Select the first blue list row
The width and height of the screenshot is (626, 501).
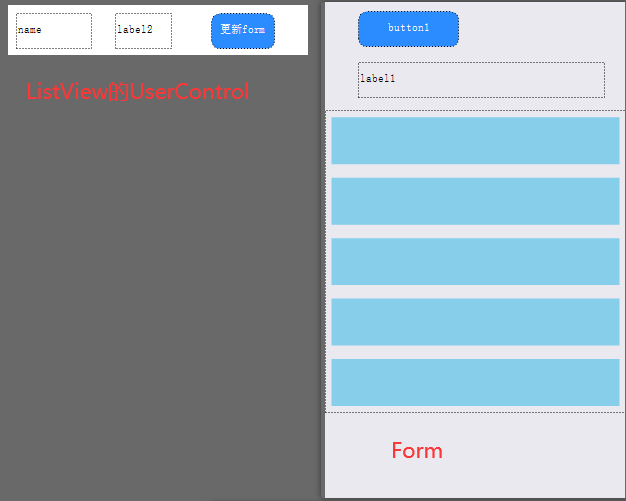coord(475,141)
